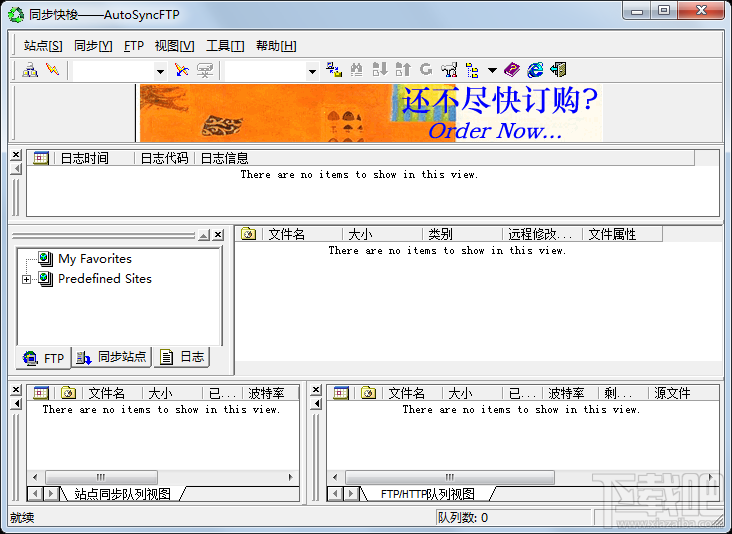The image size is (732, 534).
Task: Click the pipe-connection toolbar icon
Action: tap(449, 70)
